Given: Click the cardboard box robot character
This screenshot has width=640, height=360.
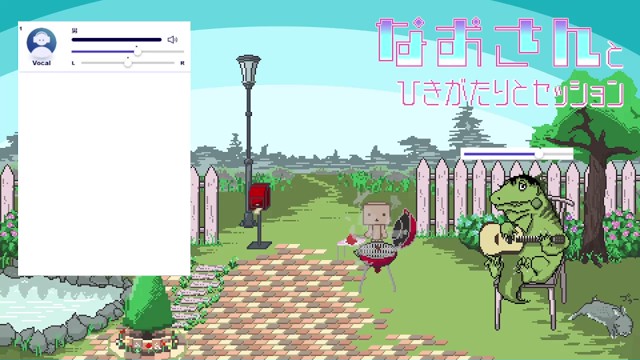Looking at the screenshot, I should click(375, 220).
